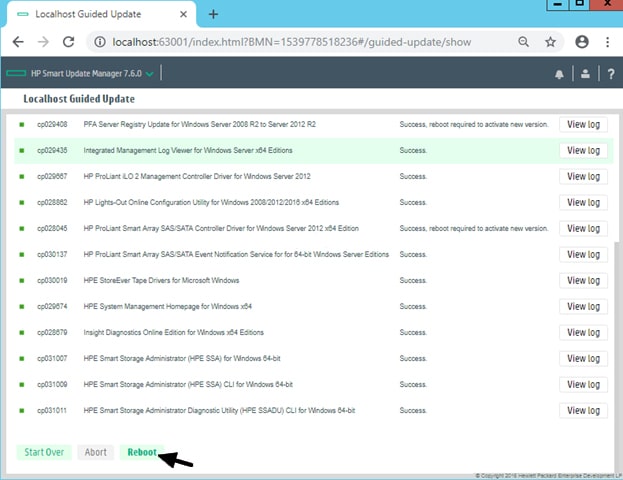
Task: Click reboot required status of cp028045
Action: pyautogui.click(x=474, y=228)
